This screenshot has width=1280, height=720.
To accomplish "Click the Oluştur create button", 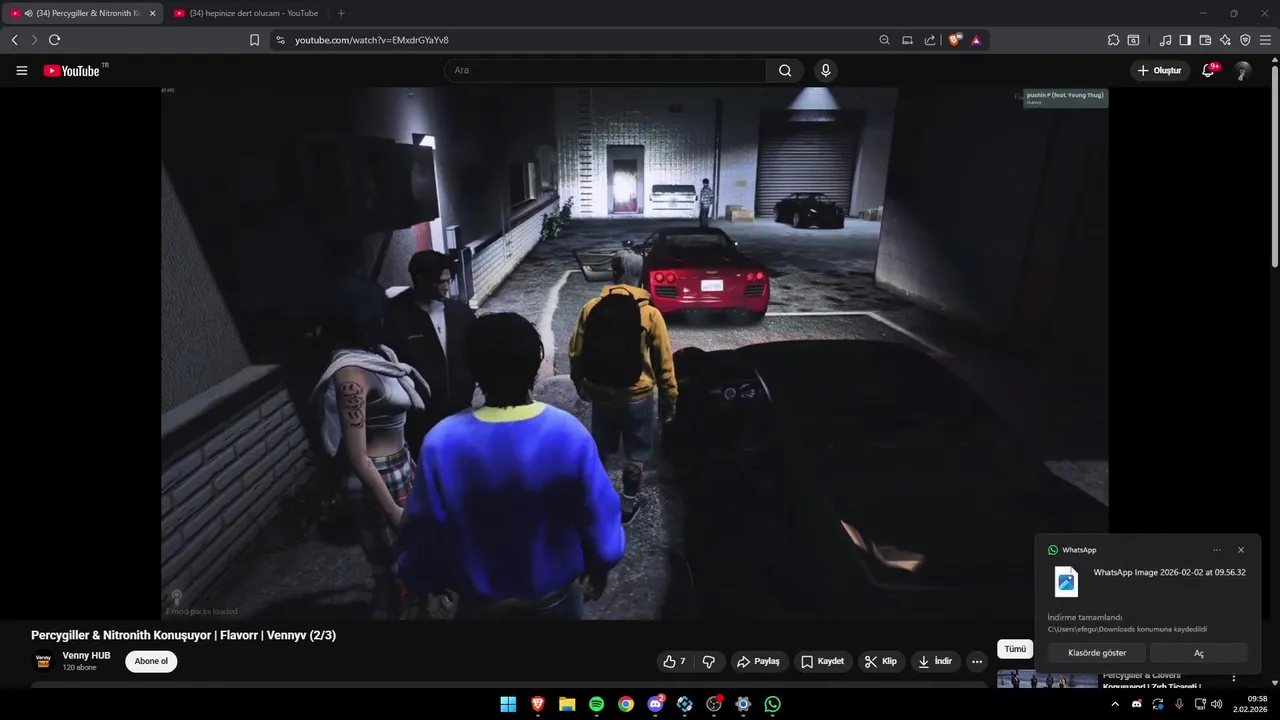I will click(1160, 70).
